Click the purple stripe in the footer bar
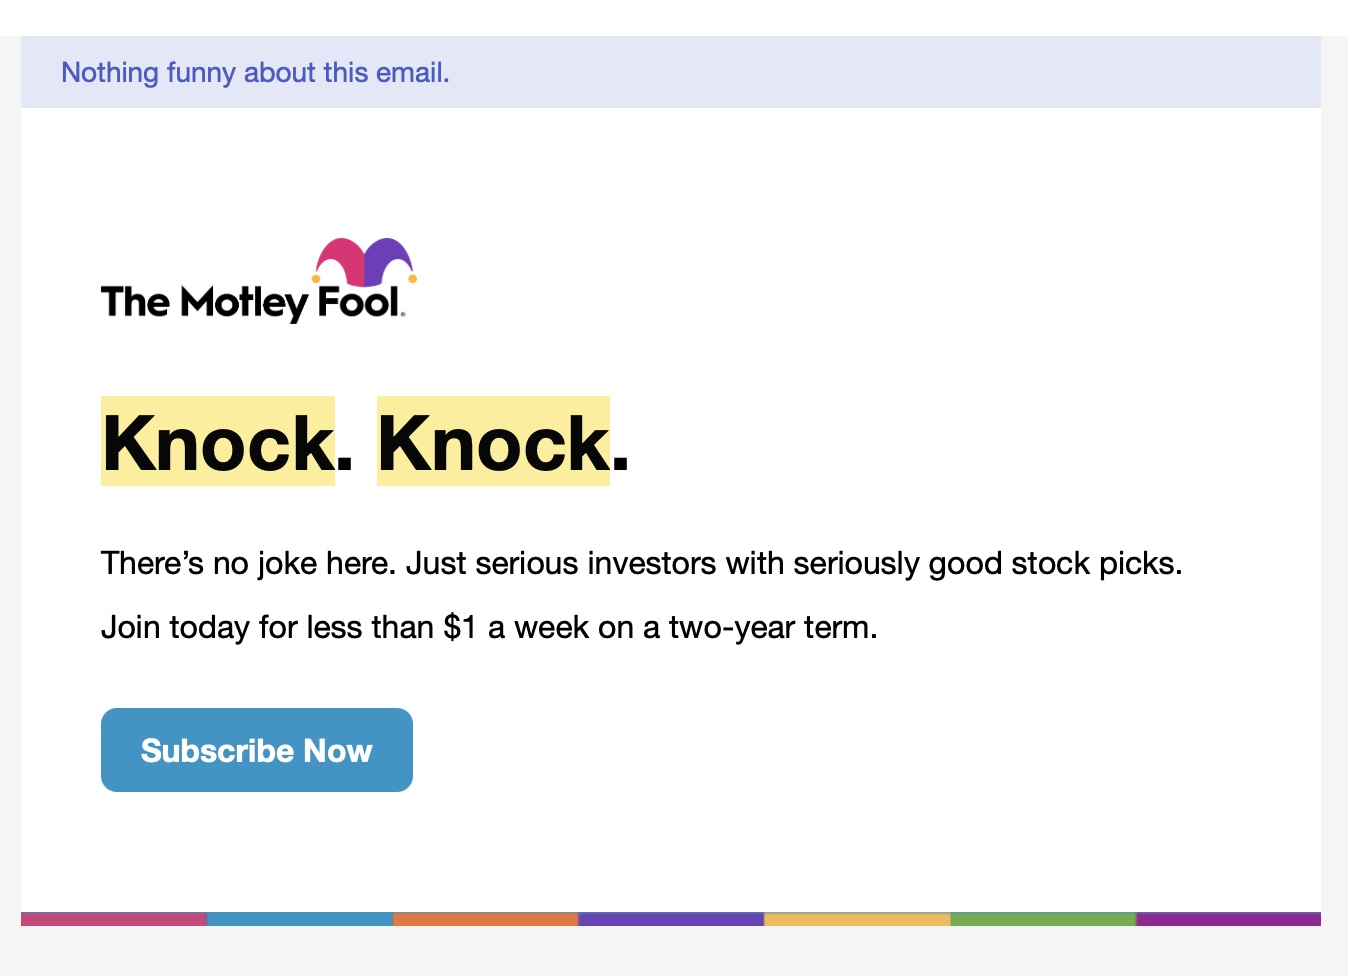This screenshot has width=1348, height=976. (x=670, y=917)
